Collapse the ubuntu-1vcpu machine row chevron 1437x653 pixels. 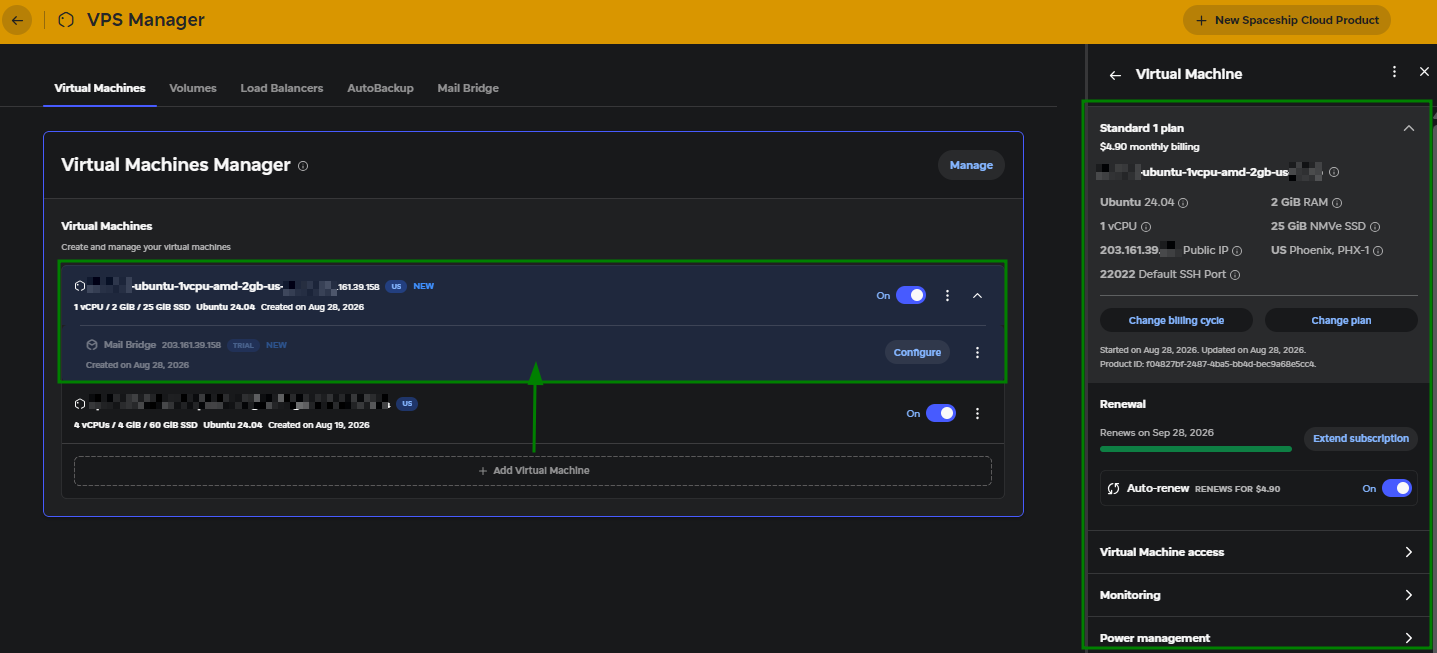(x=978, y=296)
